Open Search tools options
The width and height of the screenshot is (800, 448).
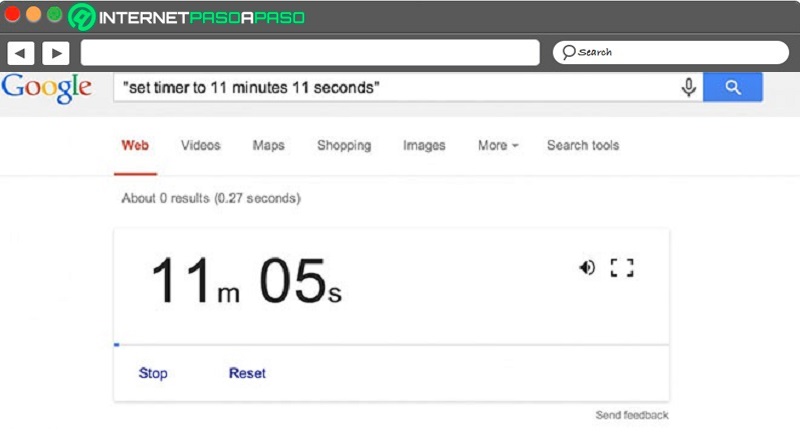[583, 145]
